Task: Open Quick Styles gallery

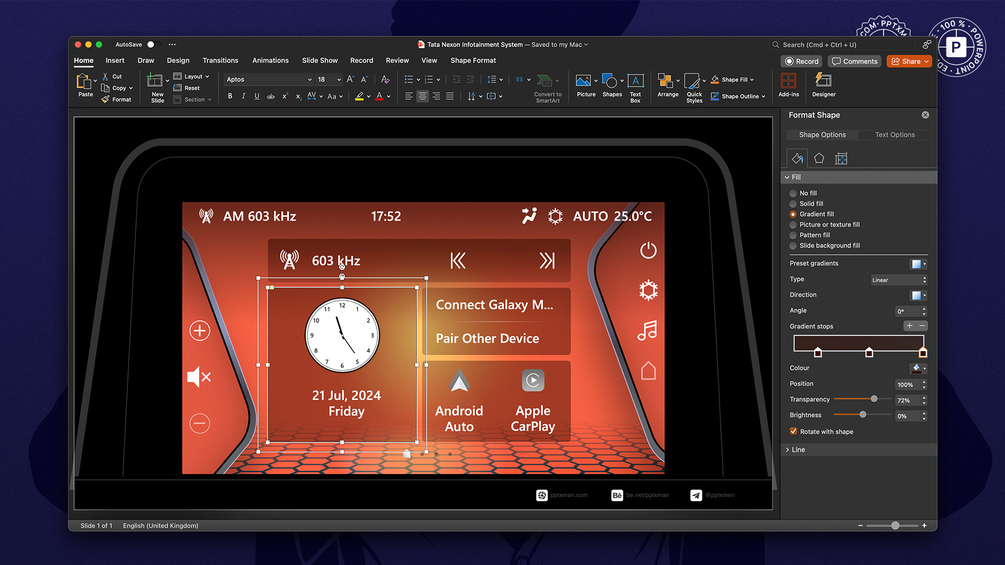Action: click(692, 81)
